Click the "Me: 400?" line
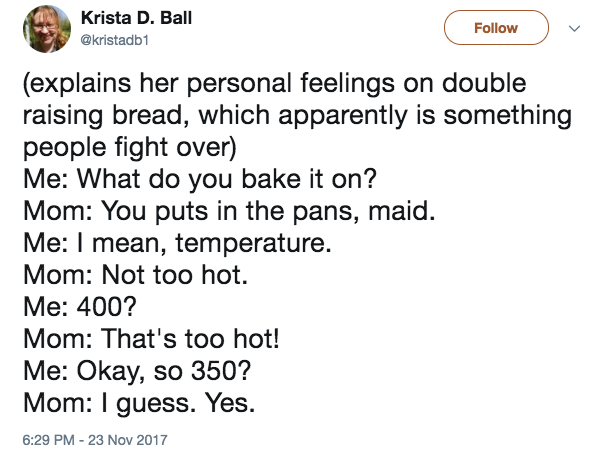 [80, 307]
